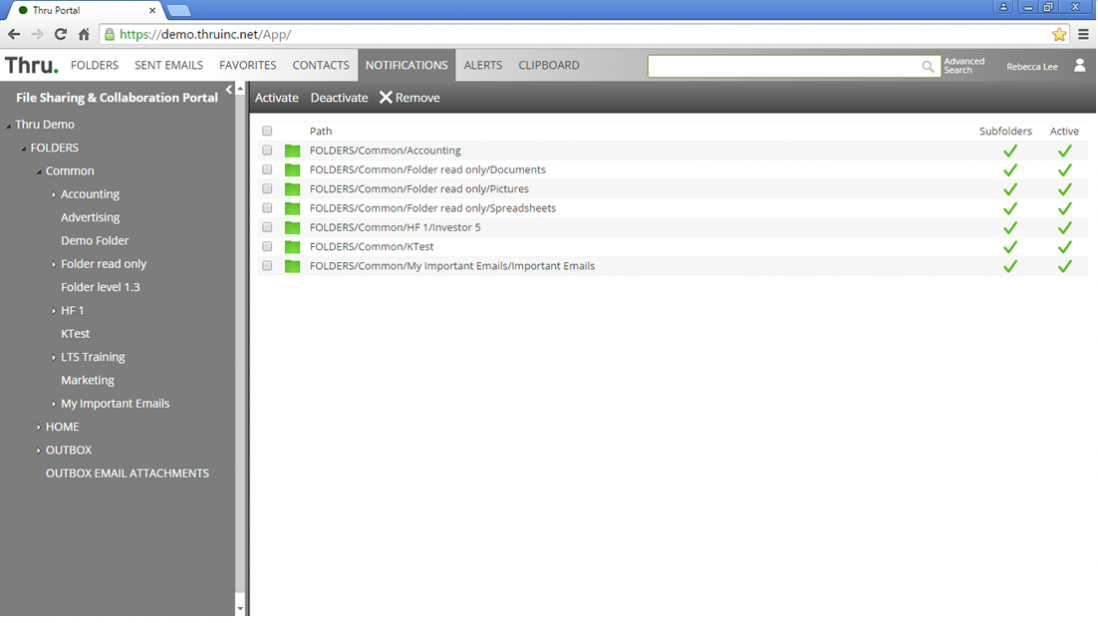Screen dimensions: 1098x623
Task: Click the search magnifier icon
Action: [928, 67]
